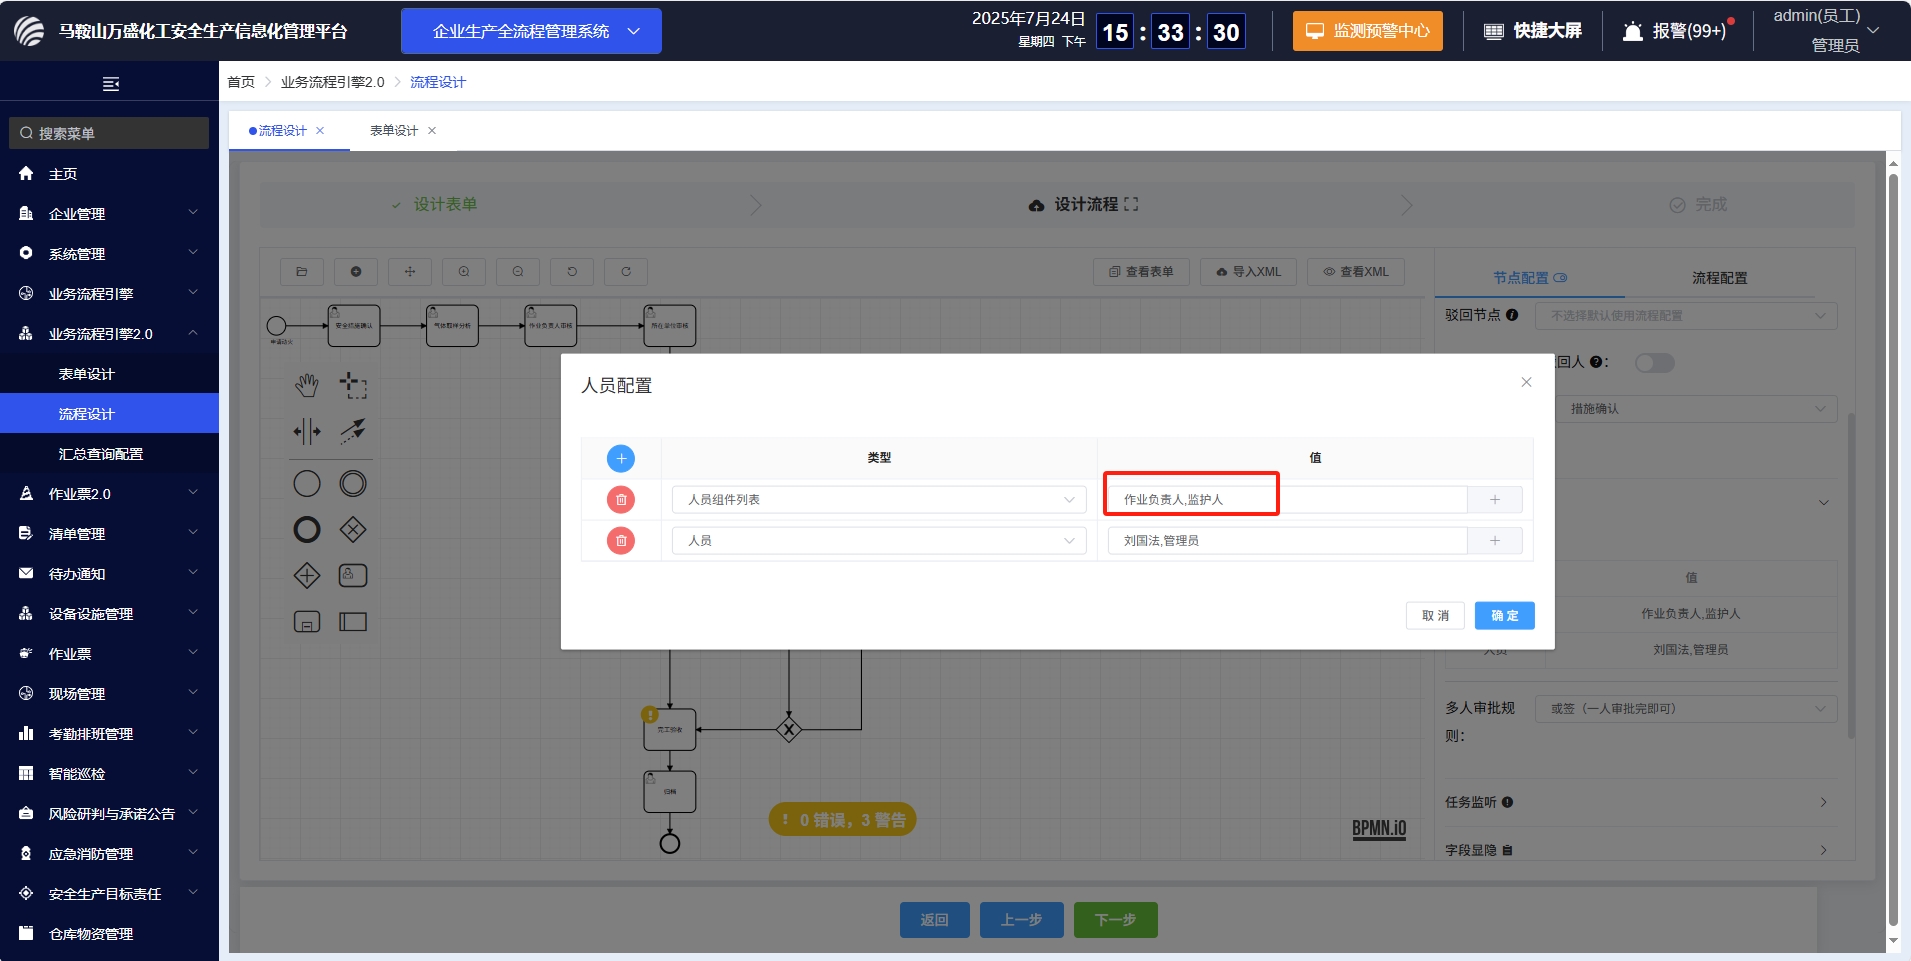Image resolution: width=1911 pixels, height=961 pixels.
Task: Click the 搜索菜单 search box
Action: [109, 133]
